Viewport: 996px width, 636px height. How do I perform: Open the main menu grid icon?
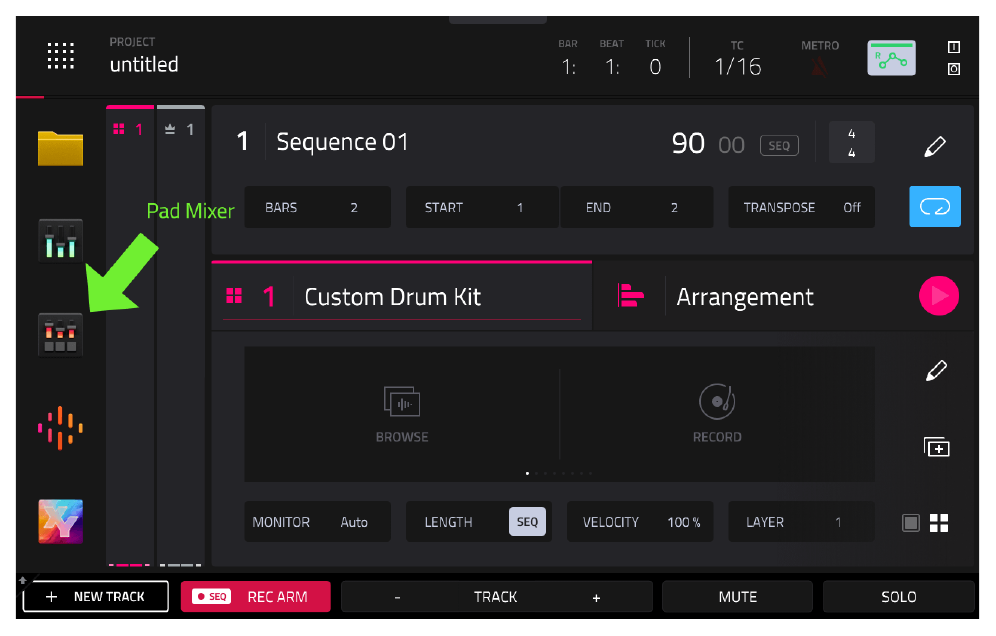click(60, 56)
